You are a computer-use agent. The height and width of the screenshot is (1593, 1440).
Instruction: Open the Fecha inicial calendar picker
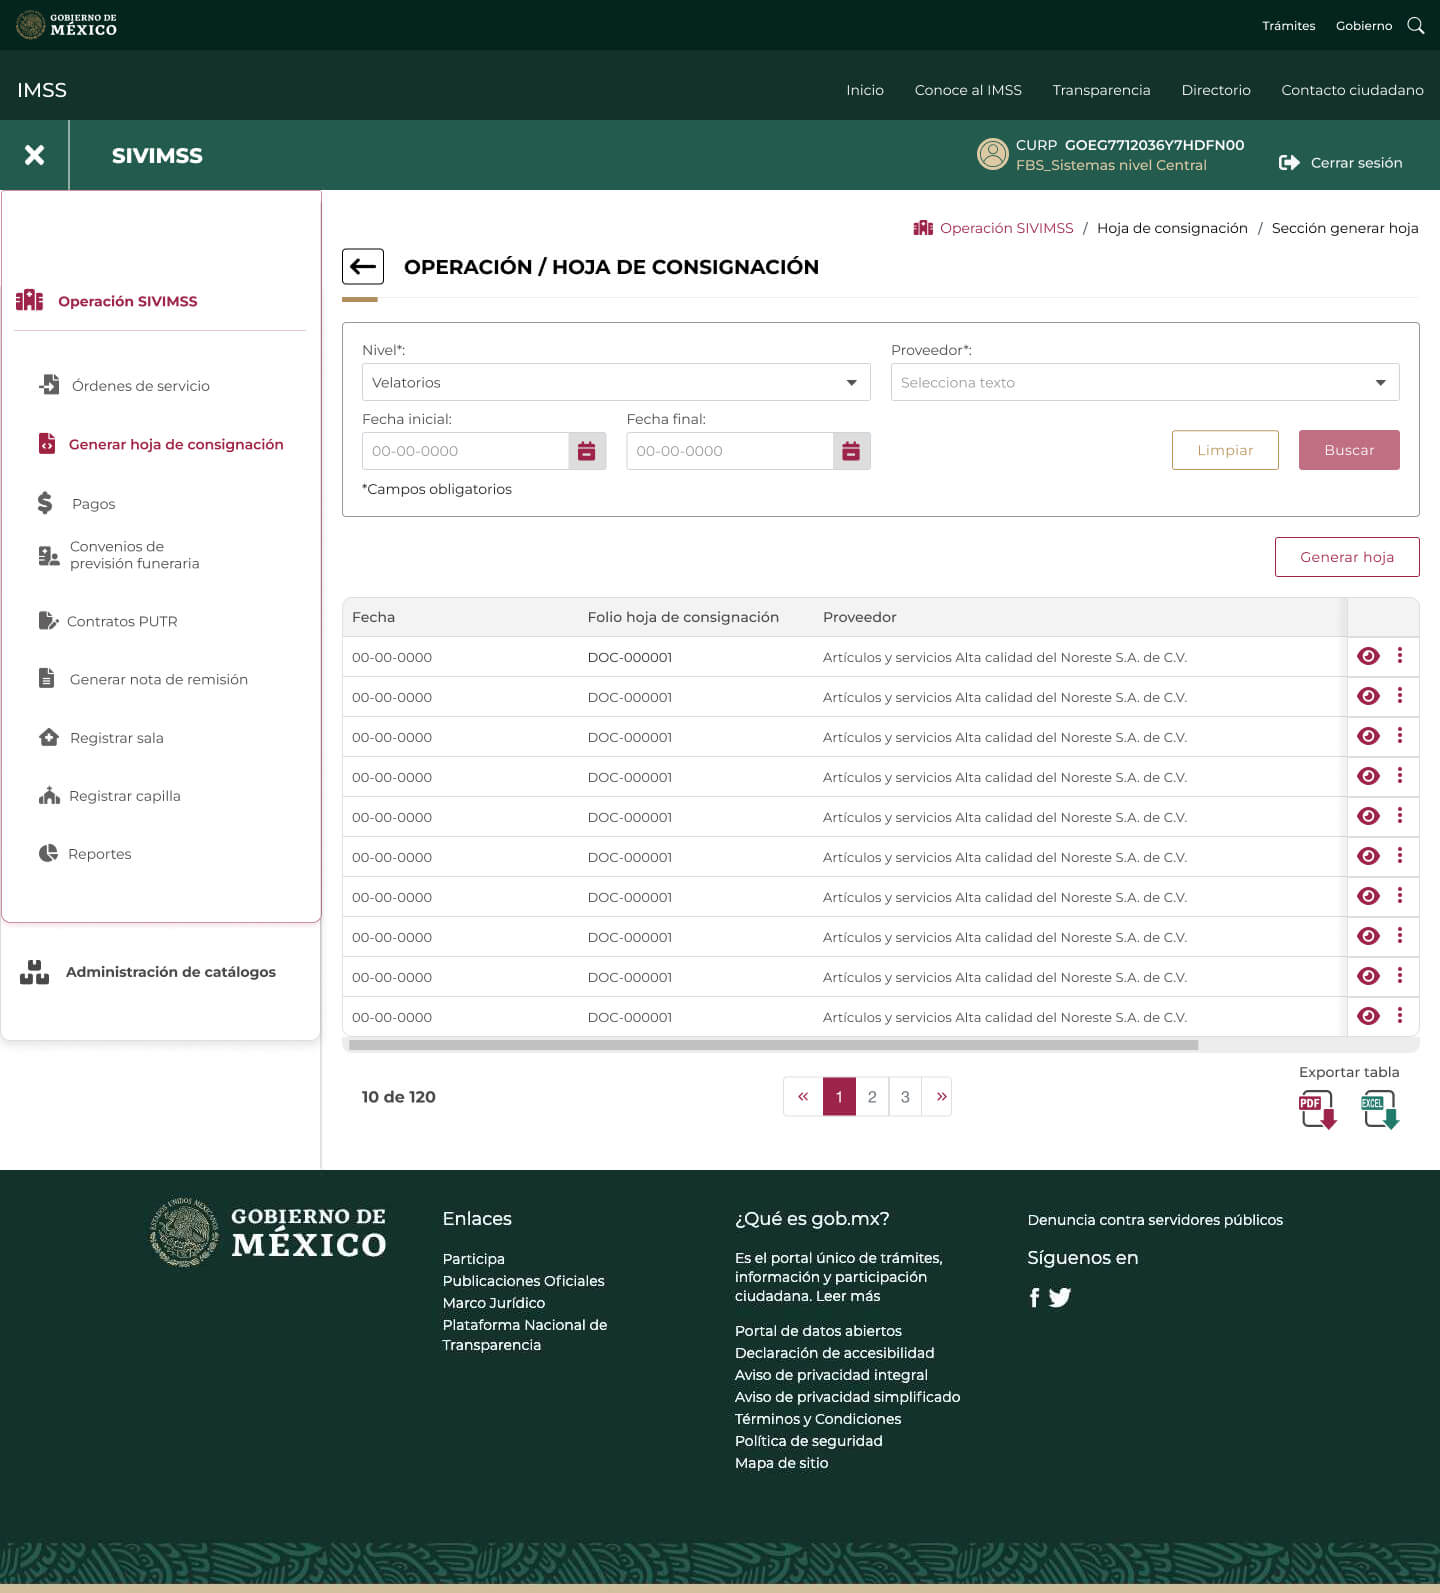[x=587, y=451]
